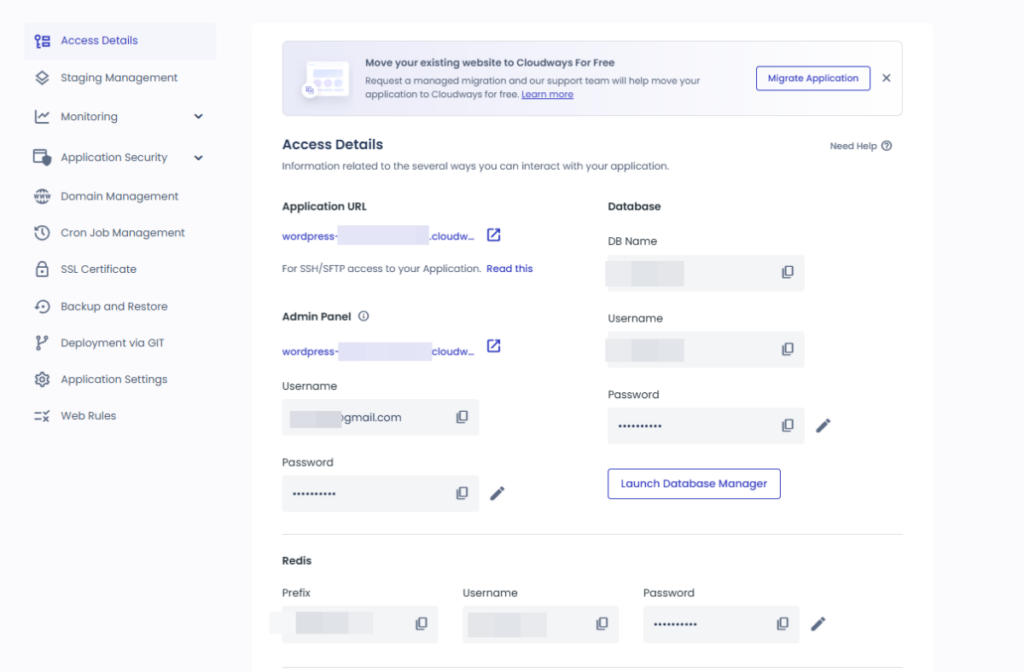This screenshot has height=672, width=1024.
Task: Click the Database password field
Action: [x=706, y=426]
